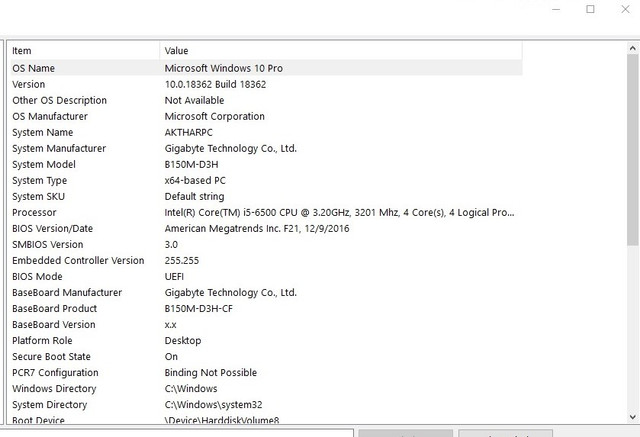Select value 255.255
Image resolution: width=640 pixels, height=437 pixels.
[x=182, y=260]
